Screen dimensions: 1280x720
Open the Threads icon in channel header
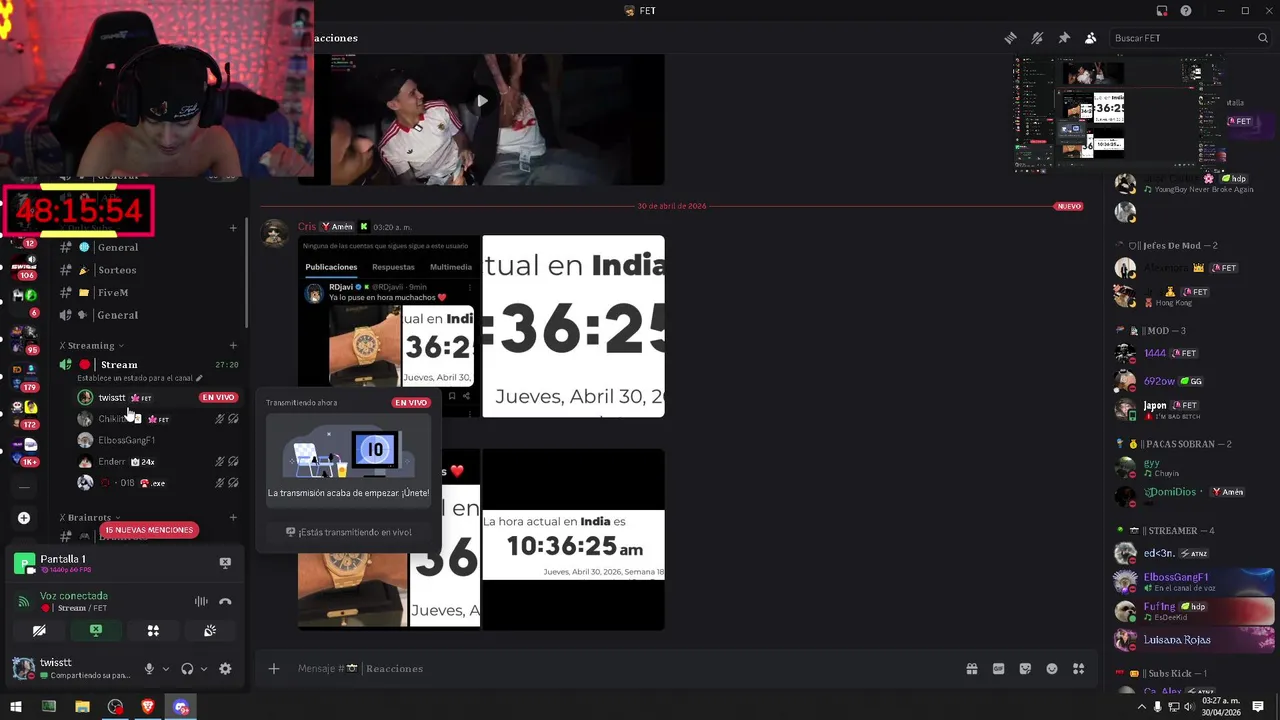1010,38
